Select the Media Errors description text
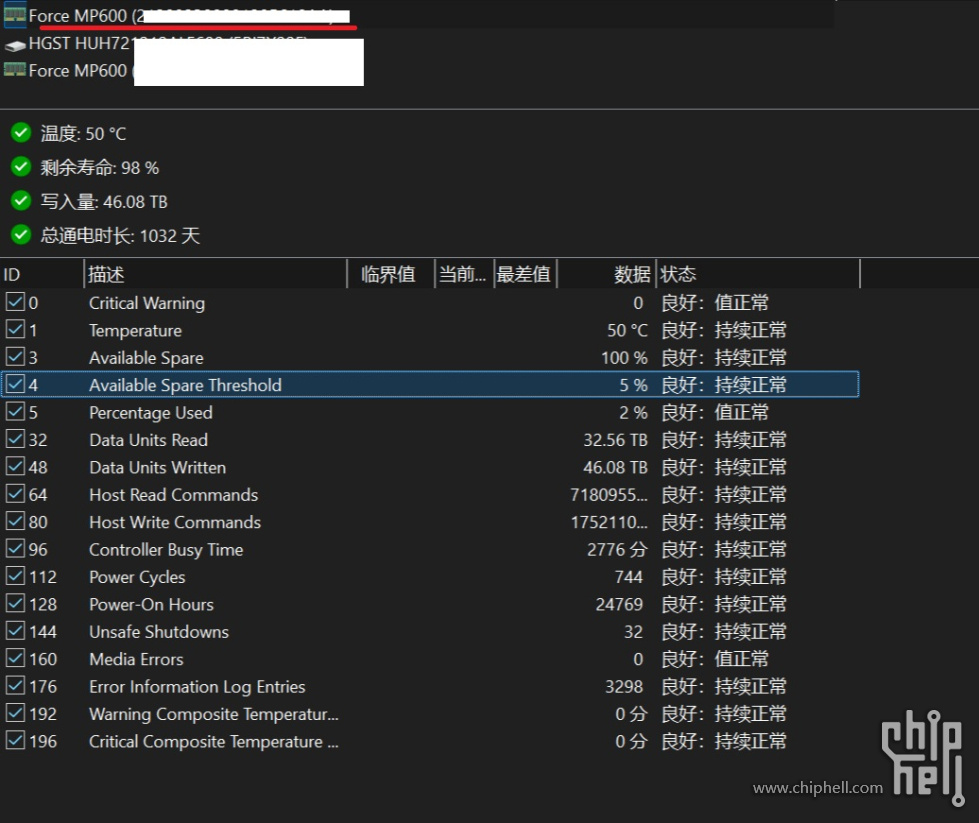This screenshot has width=979, height=823. 136,659
